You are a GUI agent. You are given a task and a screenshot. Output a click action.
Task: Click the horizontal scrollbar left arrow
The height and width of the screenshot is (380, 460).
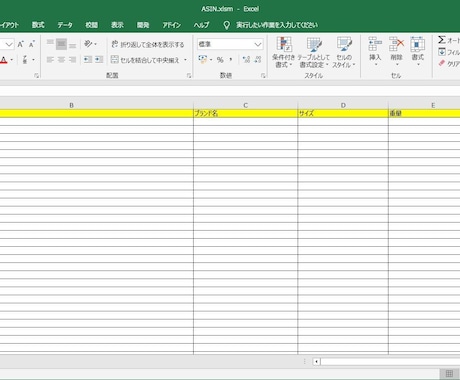pyautogui.click(x=316, y=361)
